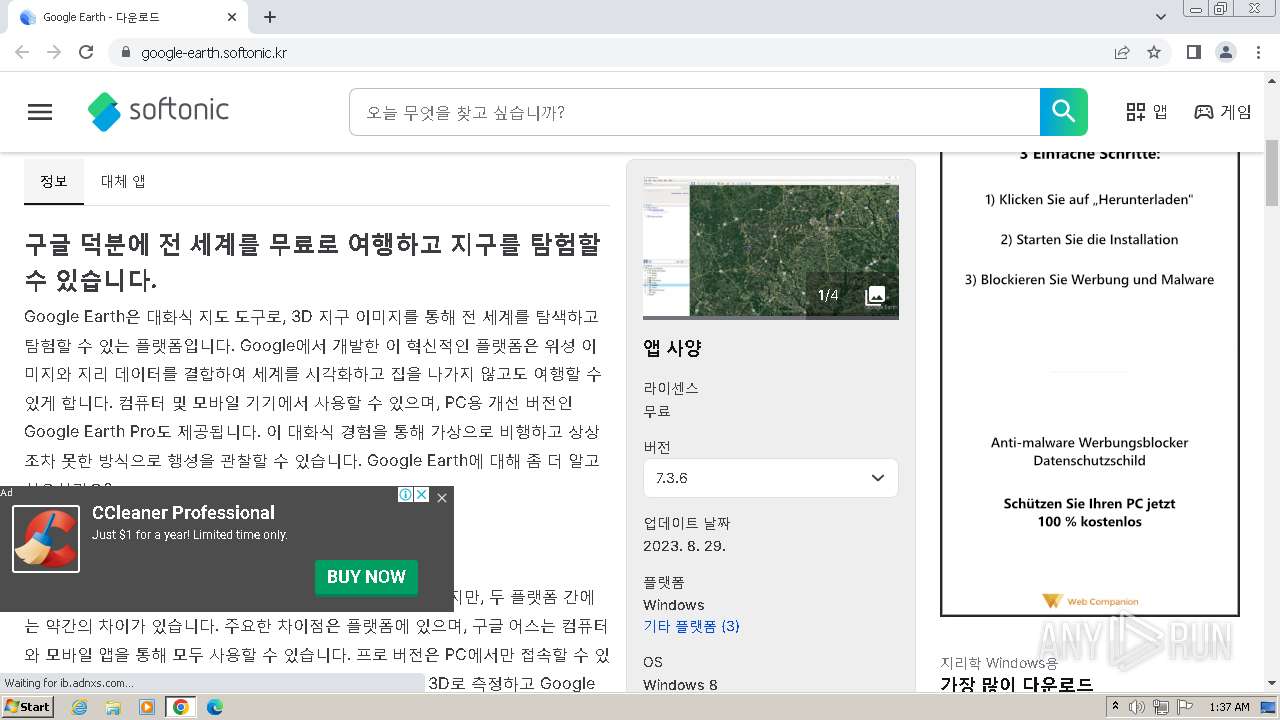Close the Google Earth tab
1280x720 pixels.
pyautogui.click(x=232, y=17)
